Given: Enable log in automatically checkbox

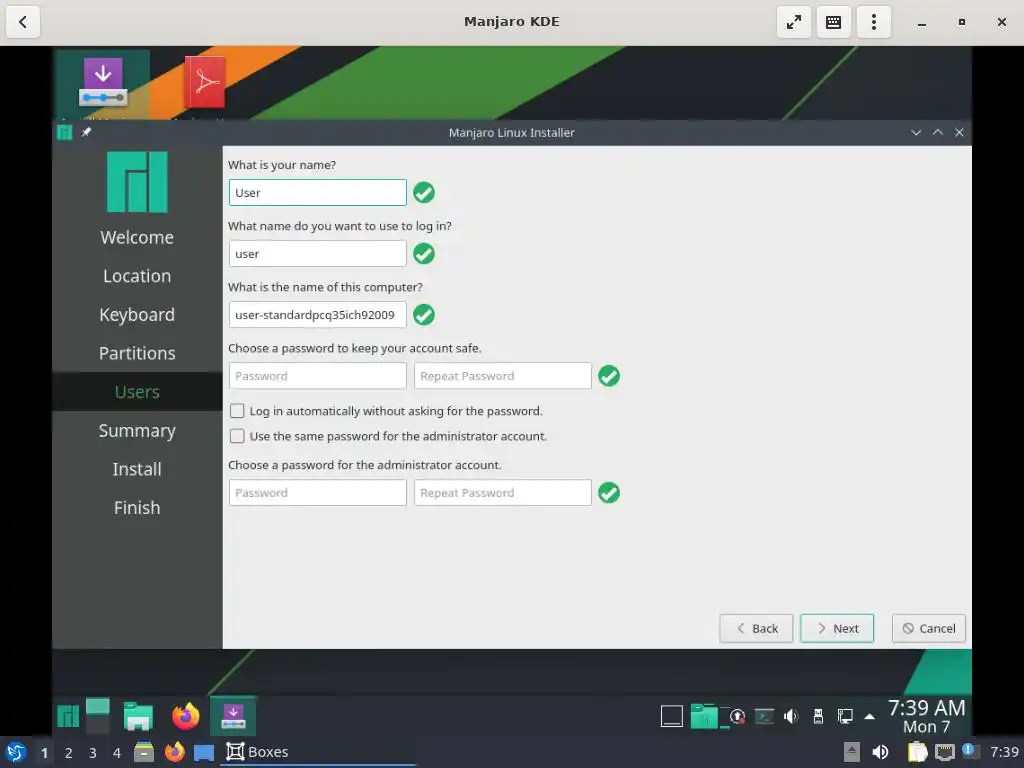Looking at the screenshot, I should click(x=237, y=411).
